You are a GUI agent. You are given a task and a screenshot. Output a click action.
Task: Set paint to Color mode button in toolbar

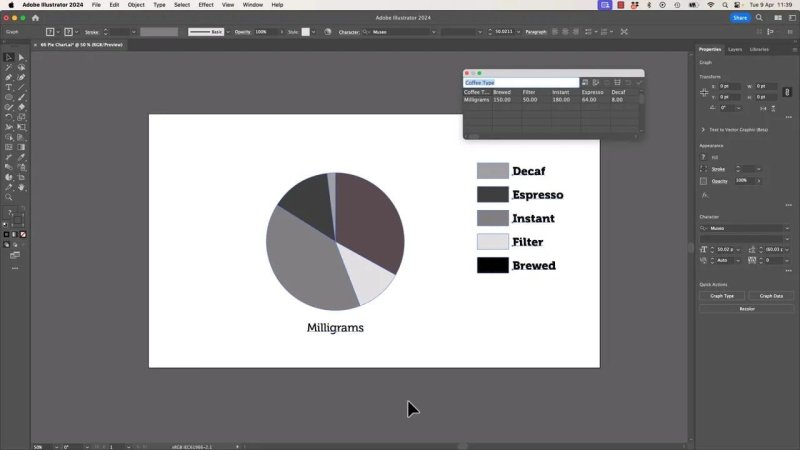pos(7,234)
